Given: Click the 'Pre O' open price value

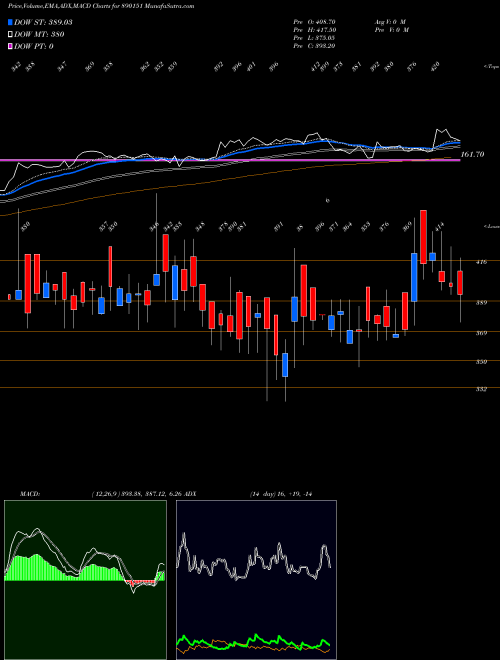Looking at the screenshot, I should (x=314, y=21).
